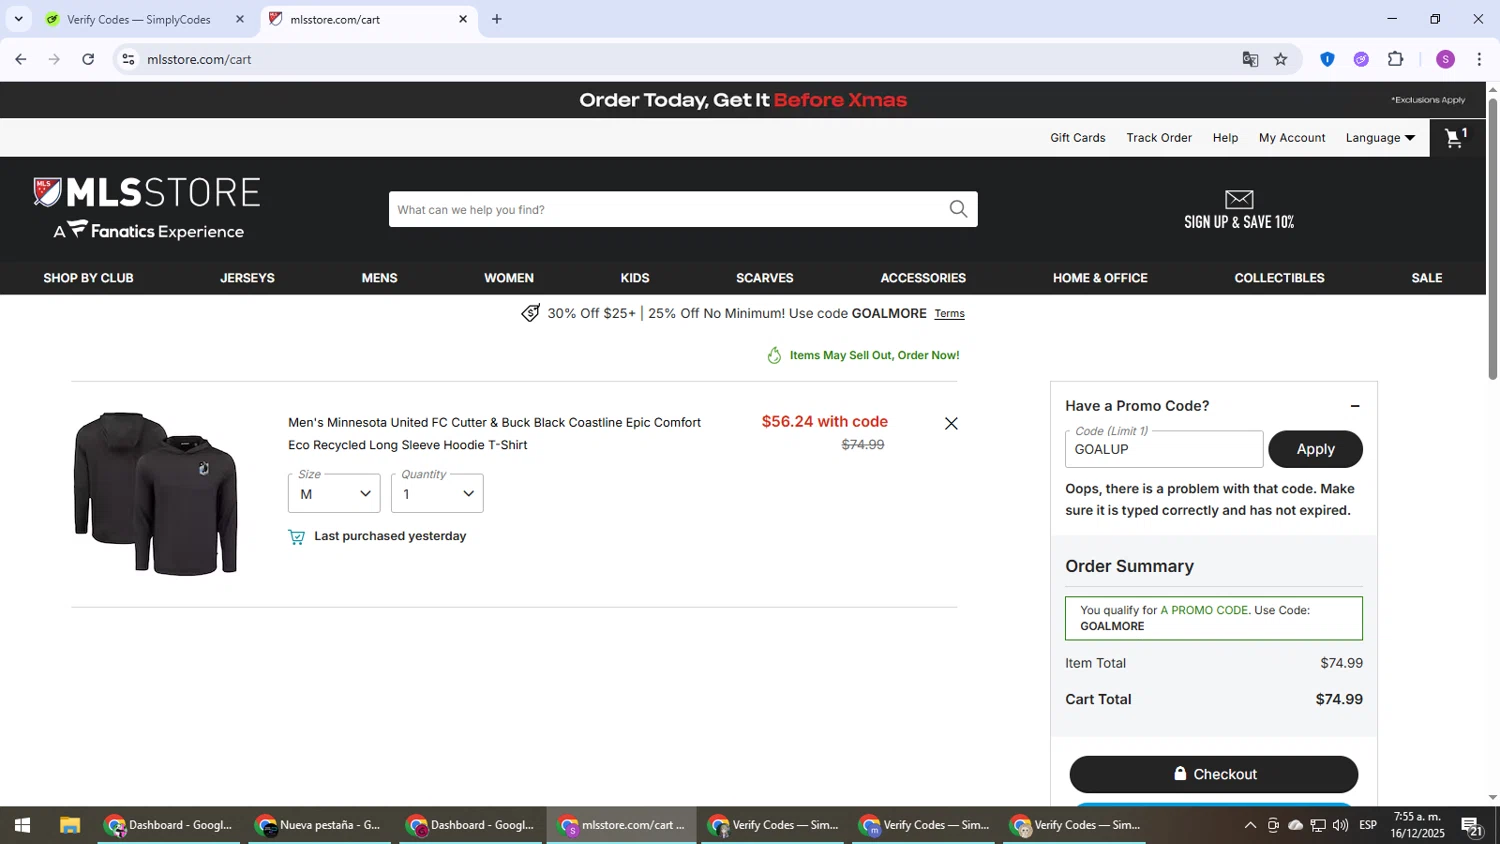Open the HOME & OFFICE menu
This screenshot has height=844, width=1500.
coord(1100,278)
